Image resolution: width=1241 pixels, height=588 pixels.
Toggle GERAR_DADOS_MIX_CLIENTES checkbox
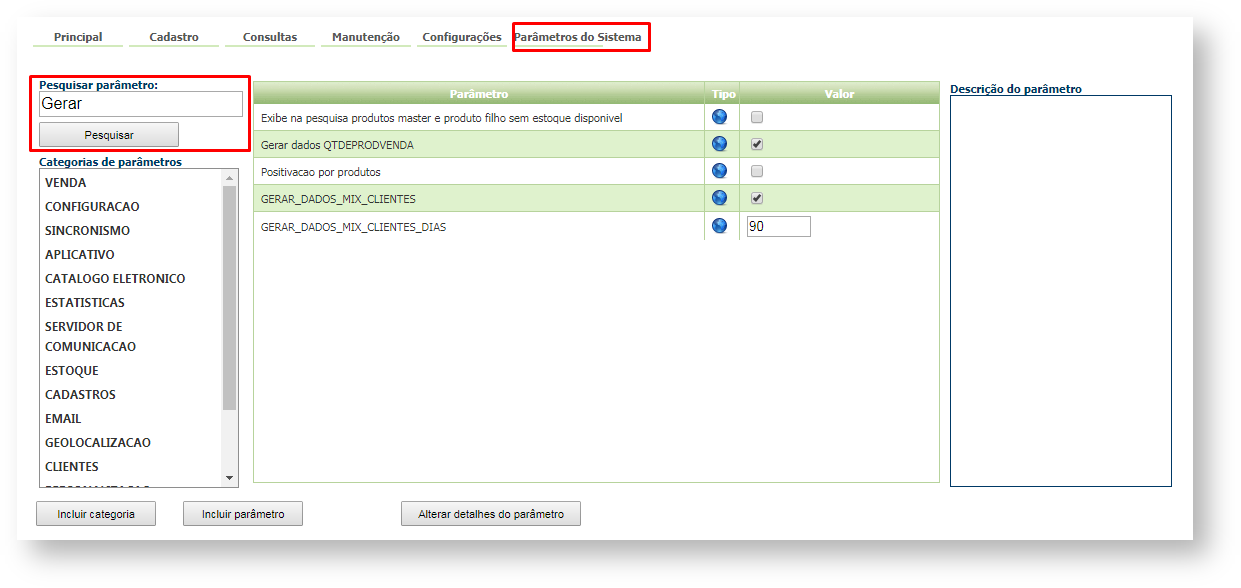tap(757, 198)
